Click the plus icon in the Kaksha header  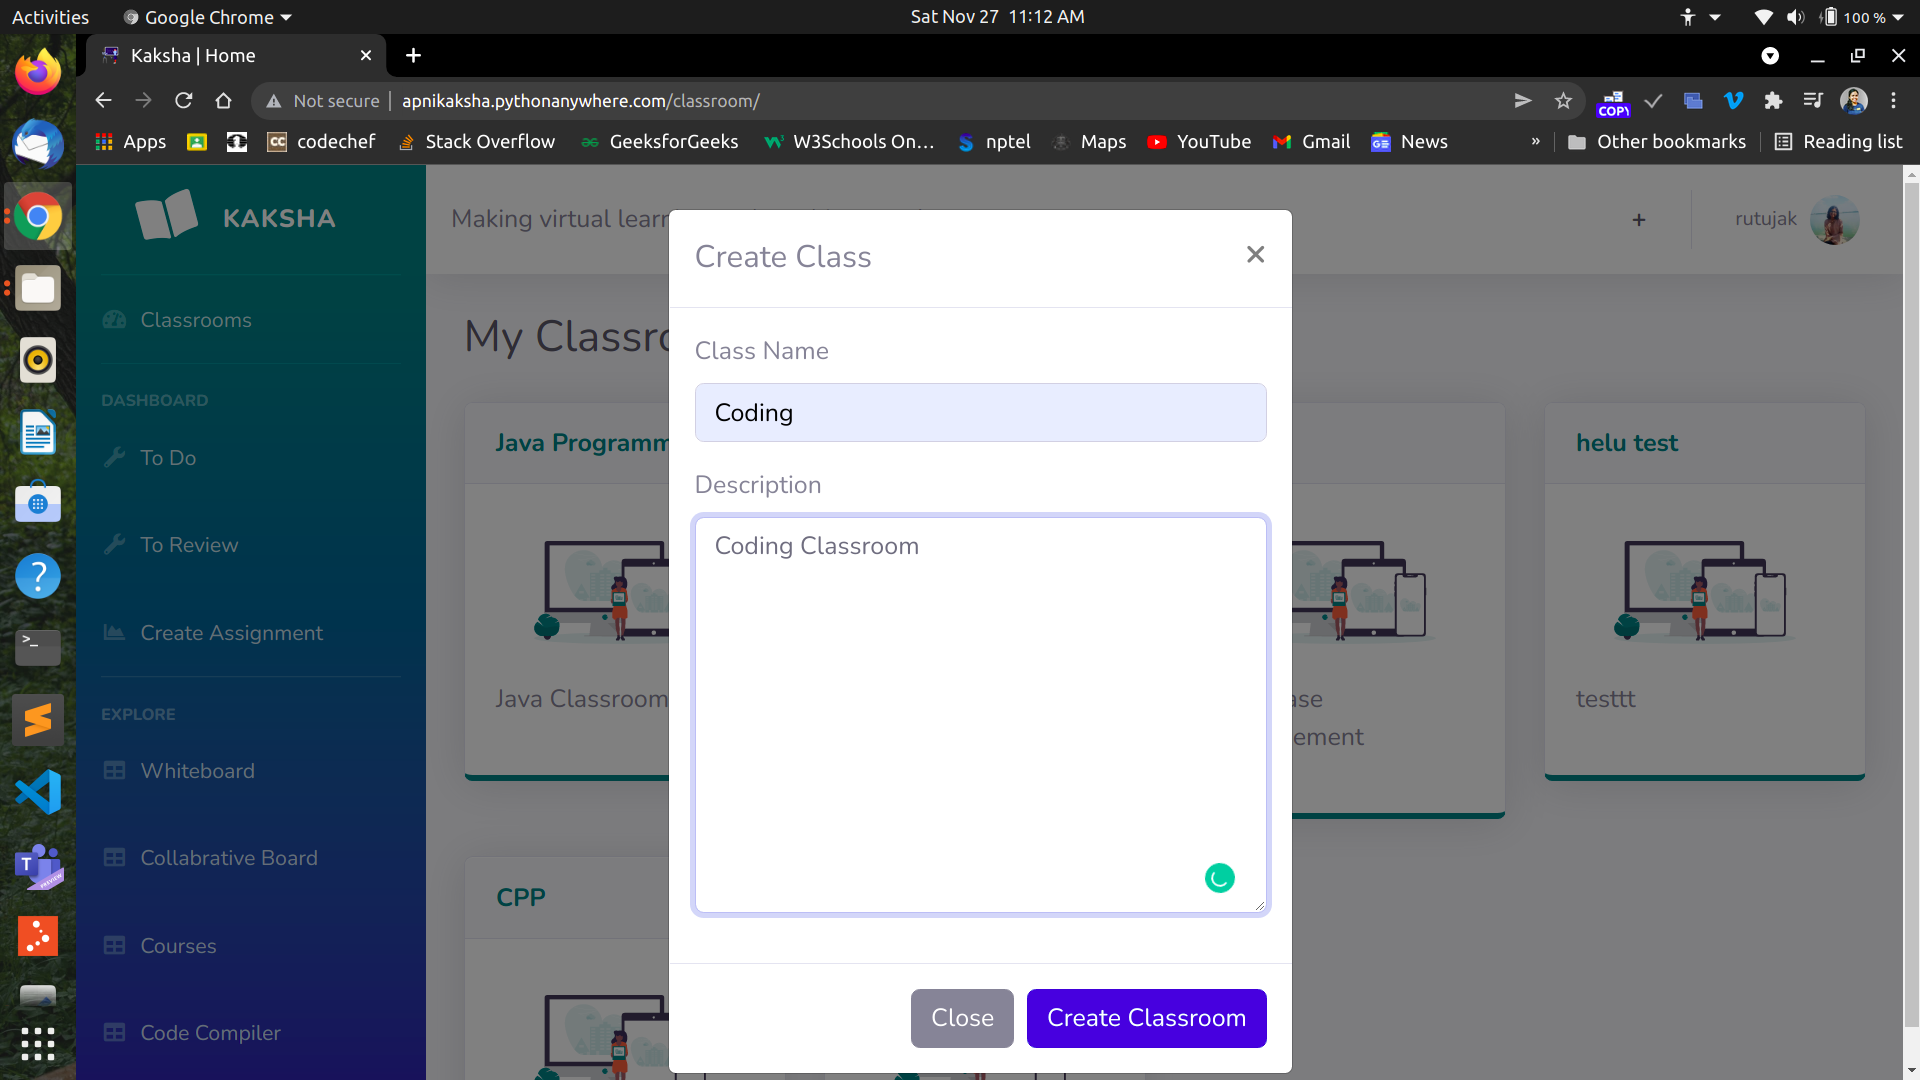1638,220
